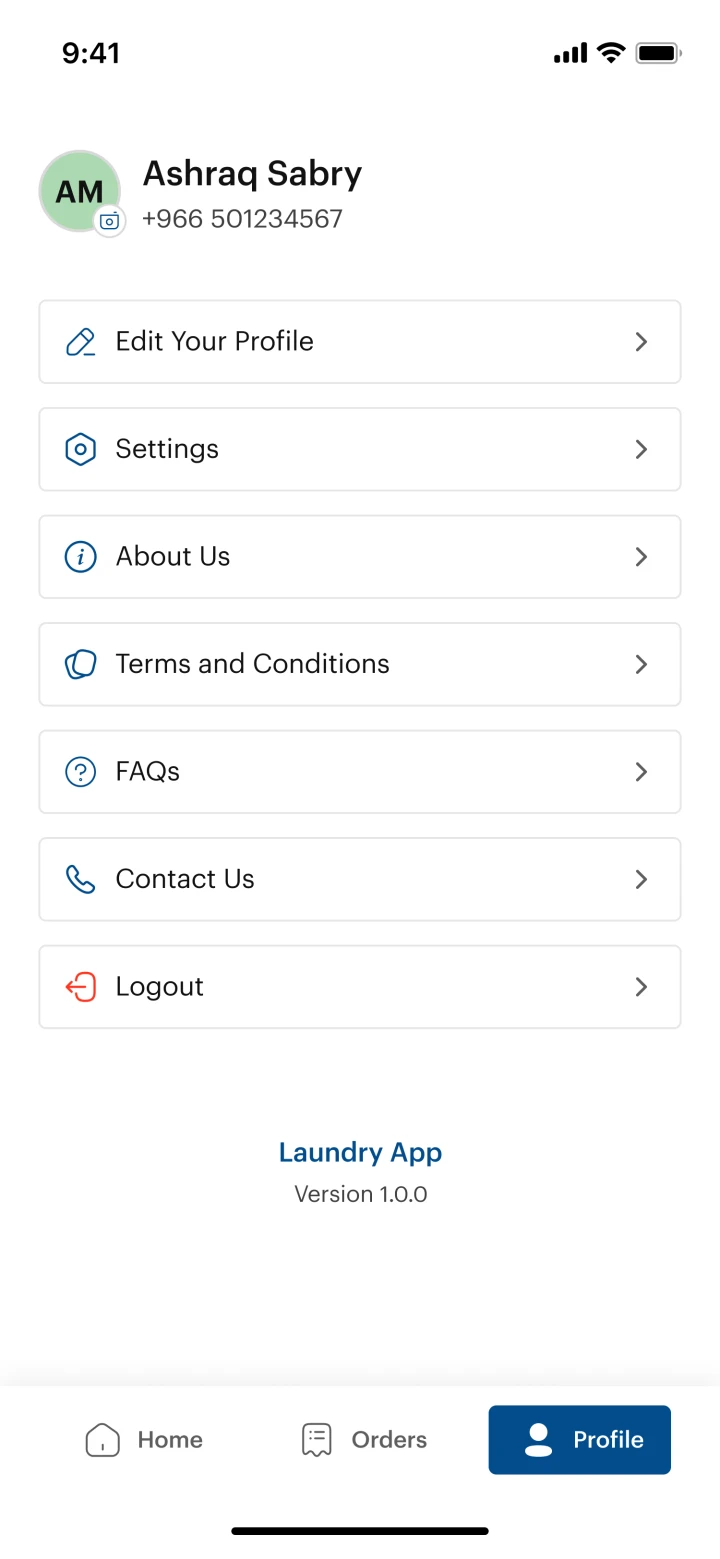Click the question mark FAQs icon
The width and height of the screenshot is (720, 1559).
(x=80, y=772)
